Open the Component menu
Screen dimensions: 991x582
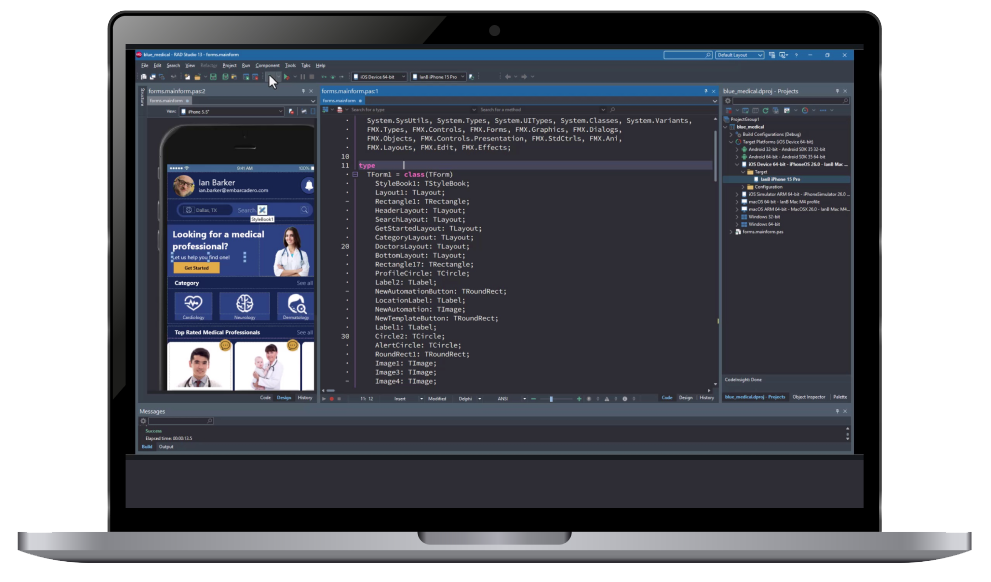pyautogui.click(x=267, y=65)
